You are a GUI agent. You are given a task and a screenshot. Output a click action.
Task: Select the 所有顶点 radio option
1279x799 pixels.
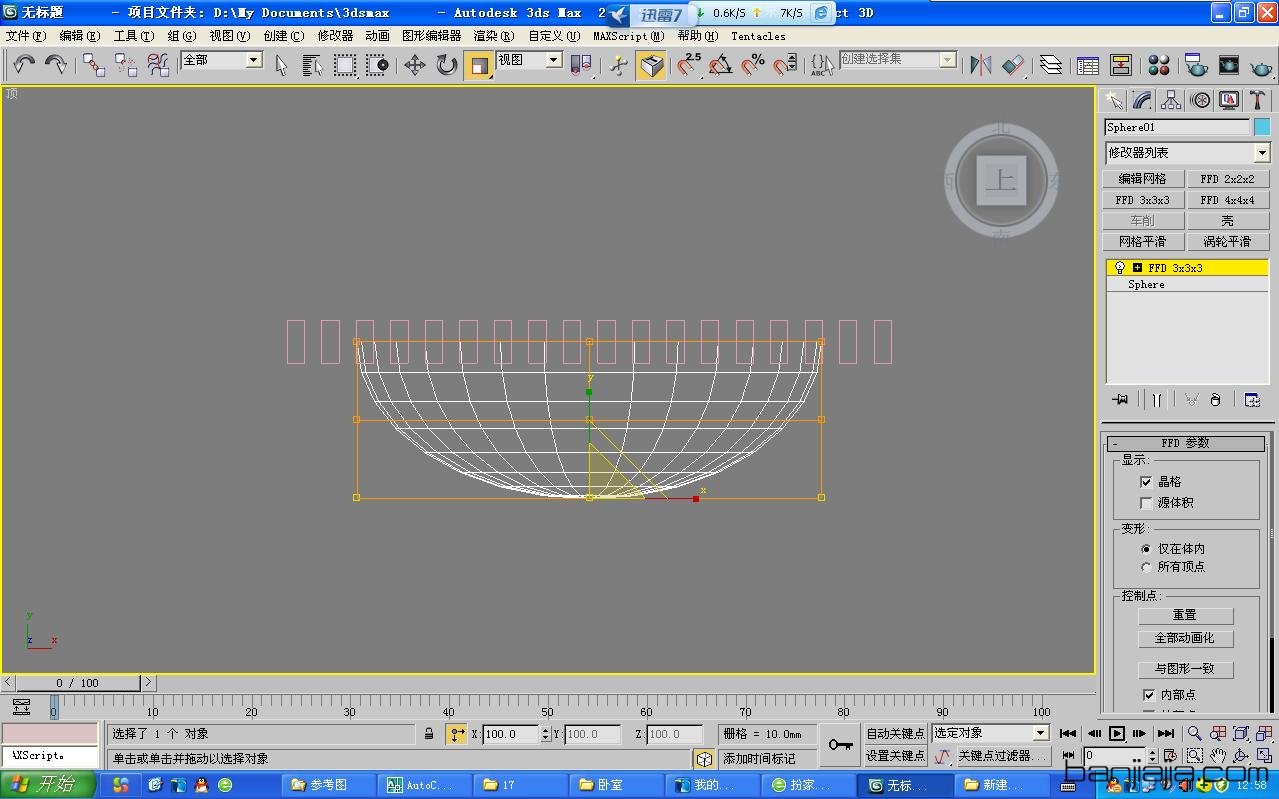point(1146,567)
